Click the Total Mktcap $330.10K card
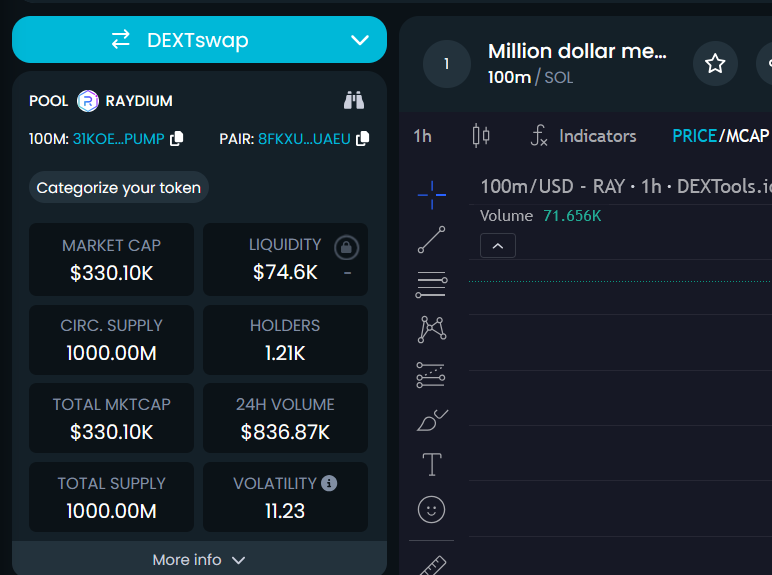Screen dimensions: 772x575 coord(111,418)
